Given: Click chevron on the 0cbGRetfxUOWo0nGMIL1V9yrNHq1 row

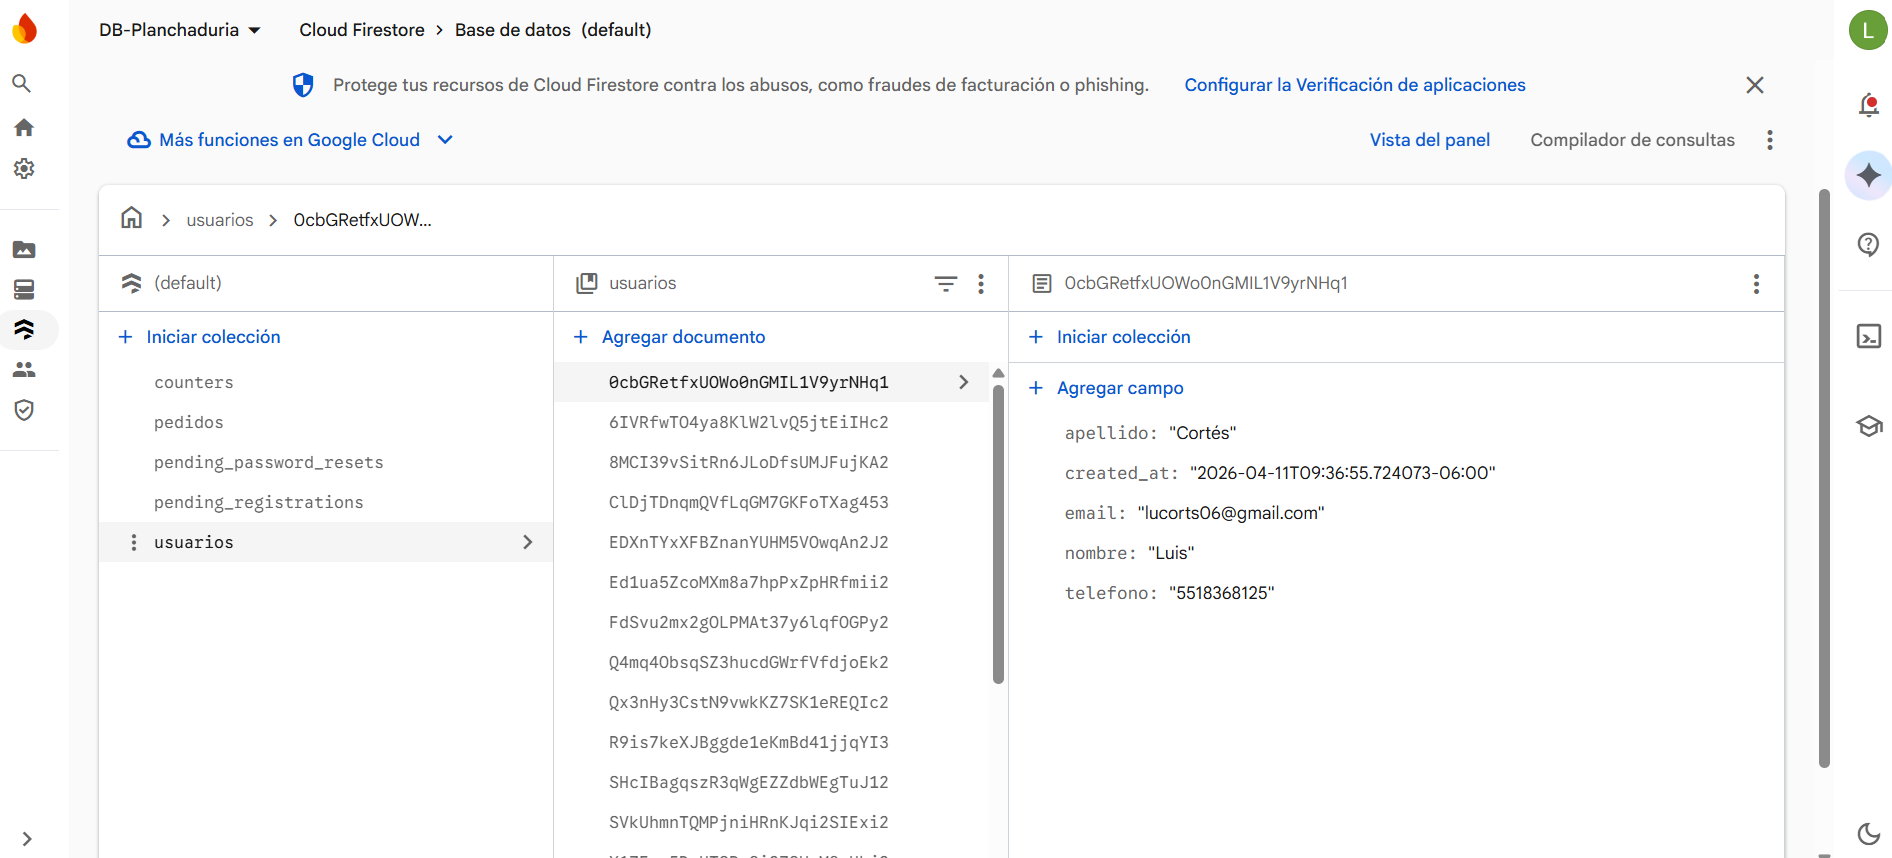Looking at the screenshot, I should (x=964, y=382).
